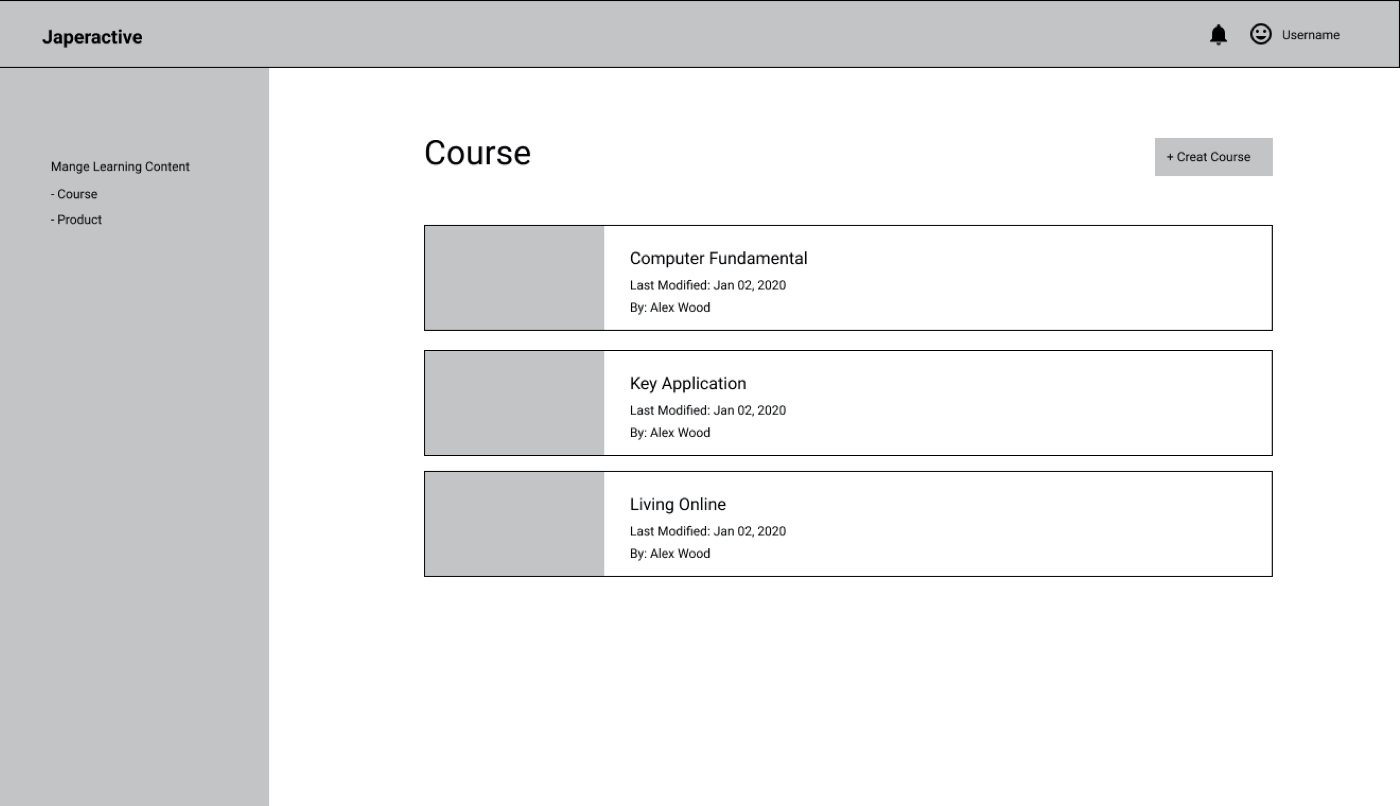This screenshot has height=806, width=1400.
Task: Open the Computer Fundamental course title
Action: pos(718,258)
